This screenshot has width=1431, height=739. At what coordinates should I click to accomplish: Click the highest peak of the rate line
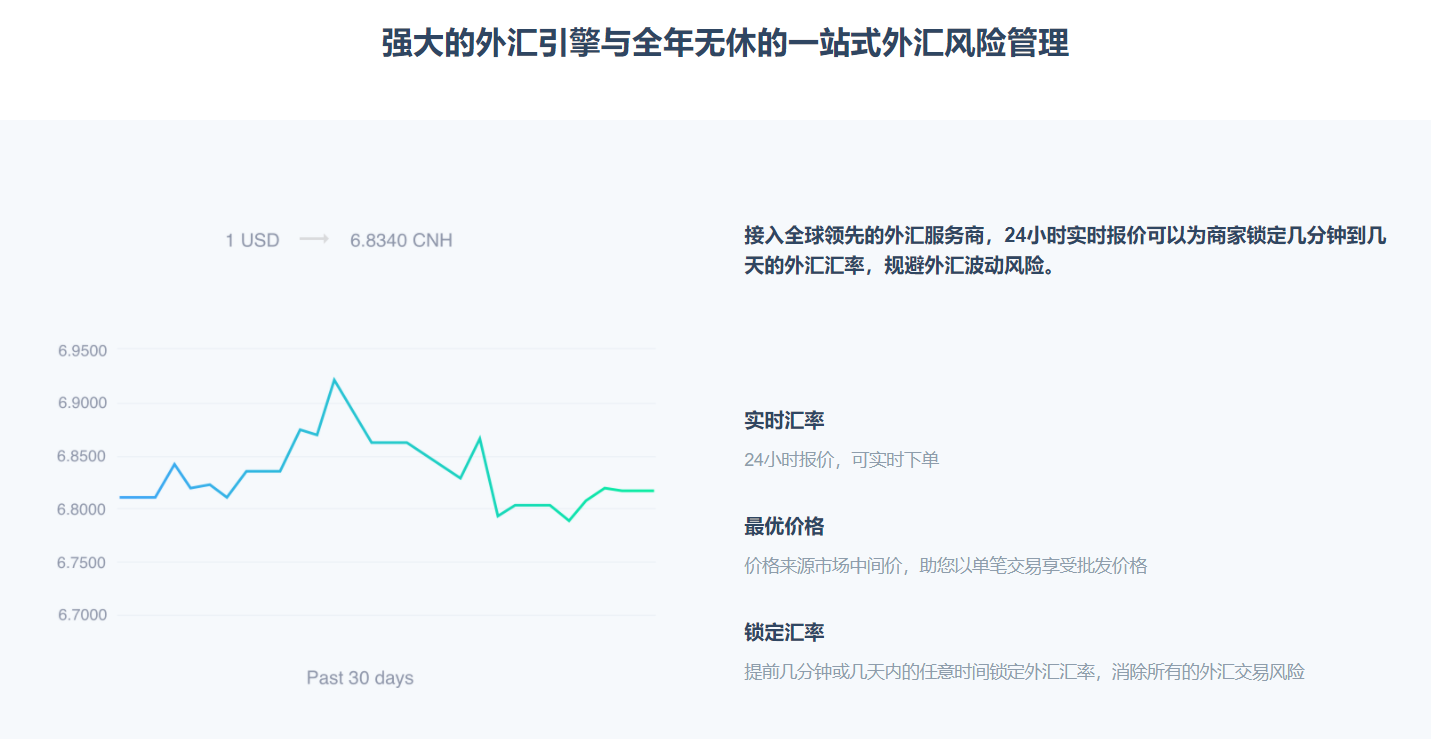coord(334,380)
